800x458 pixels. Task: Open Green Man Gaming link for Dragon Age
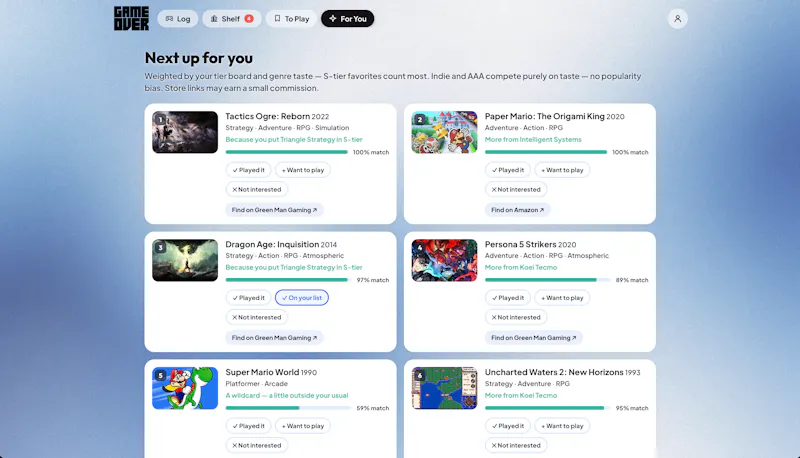pos(274,338)
